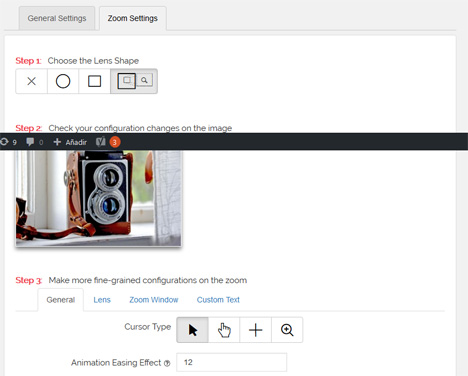Set cursor type to default arrow
This screenshot has width=468, height=376.
(192, 330)
